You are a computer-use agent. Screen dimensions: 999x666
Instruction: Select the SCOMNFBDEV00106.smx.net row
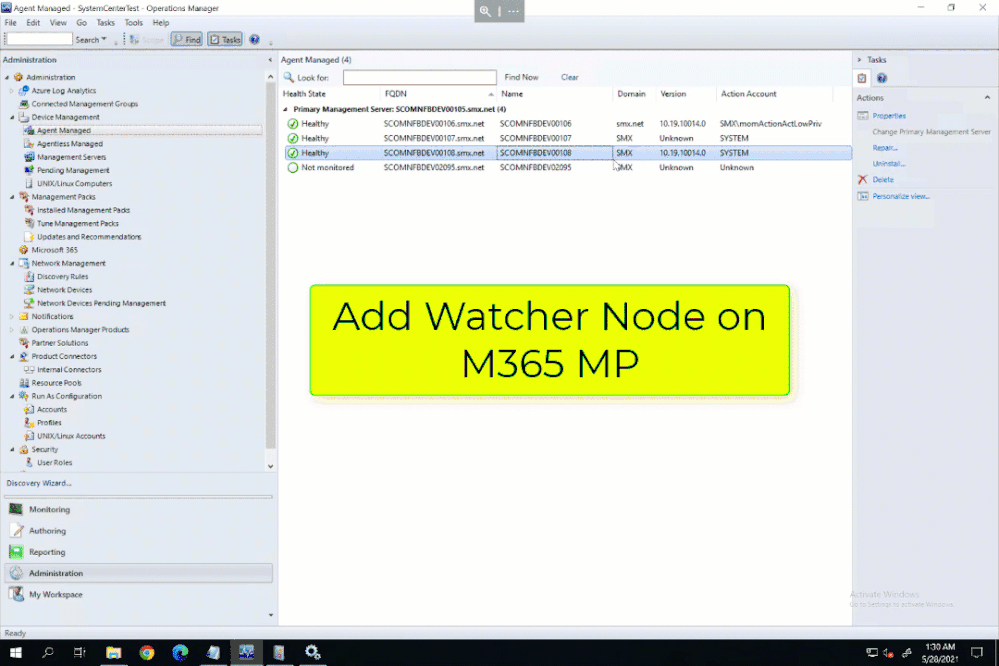(567, 124)
